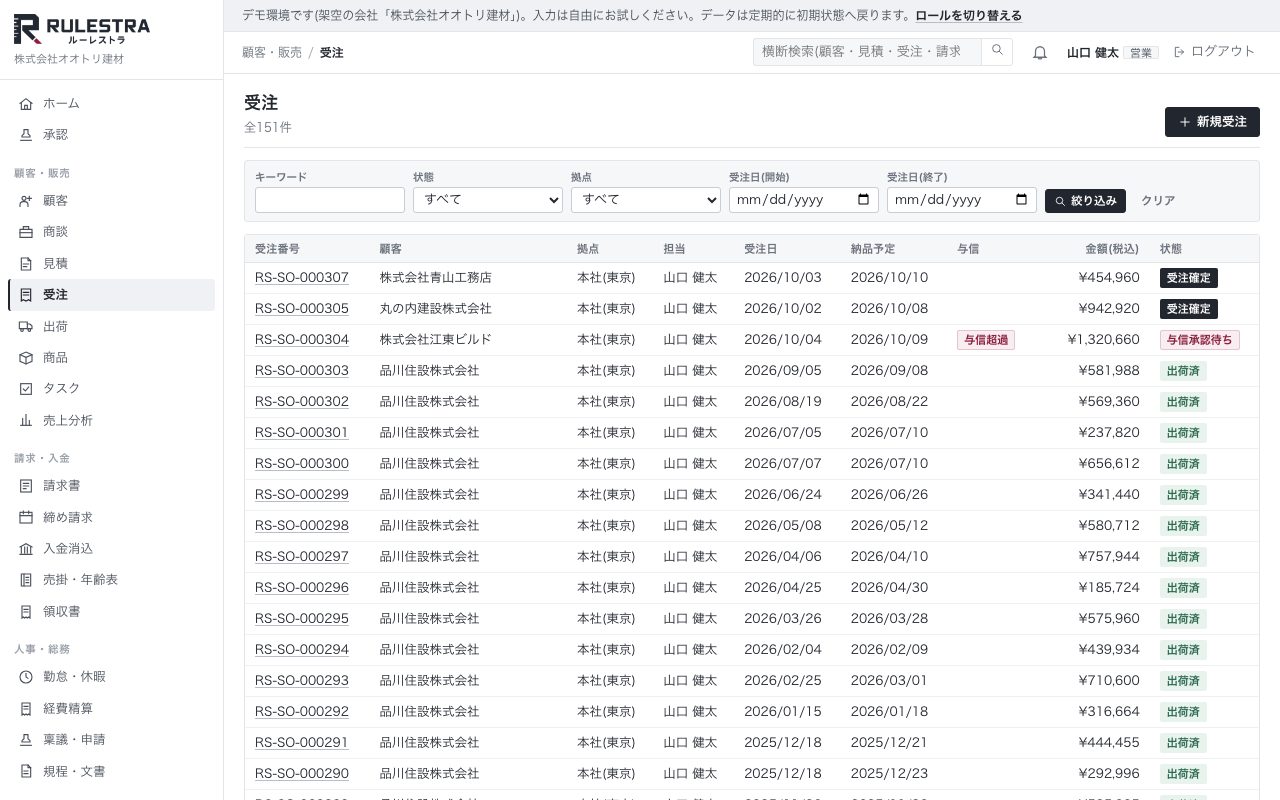Open order RS-SO-000299
The width and height of the screenshot is (1280, 800).
point(302,495)
